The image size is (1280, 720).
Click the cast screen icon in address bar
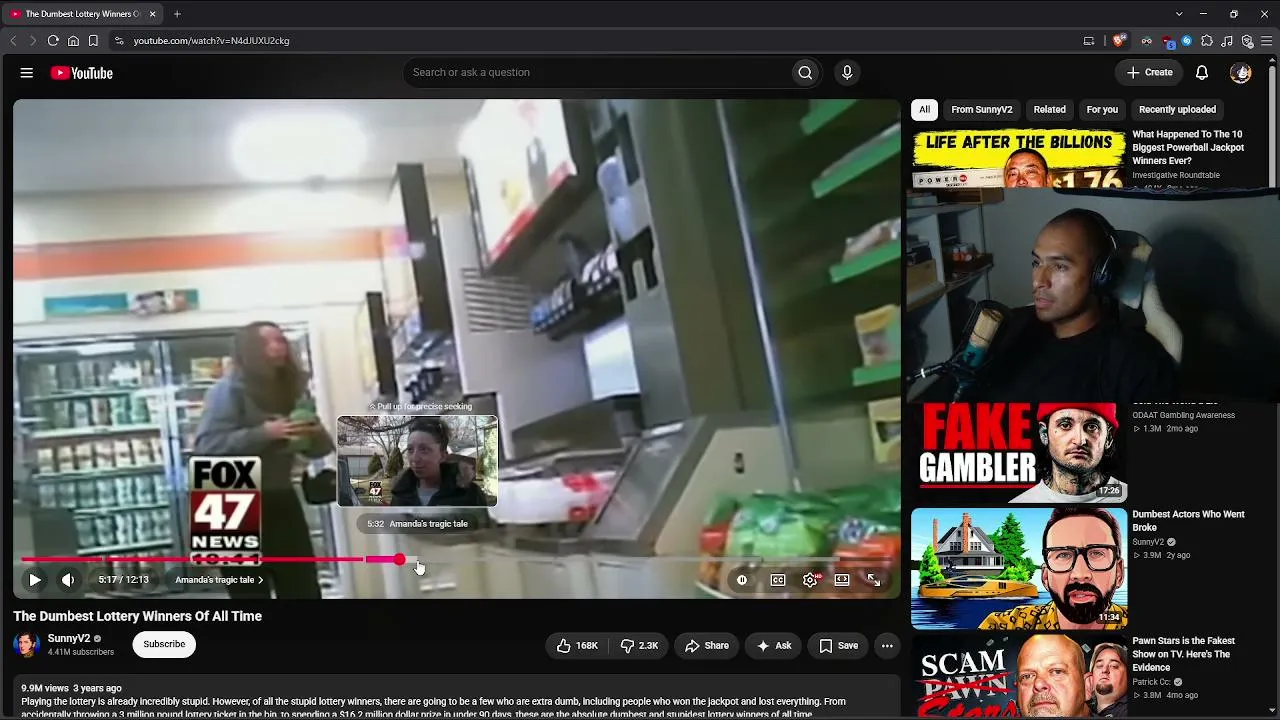[x=1089, y=41]
